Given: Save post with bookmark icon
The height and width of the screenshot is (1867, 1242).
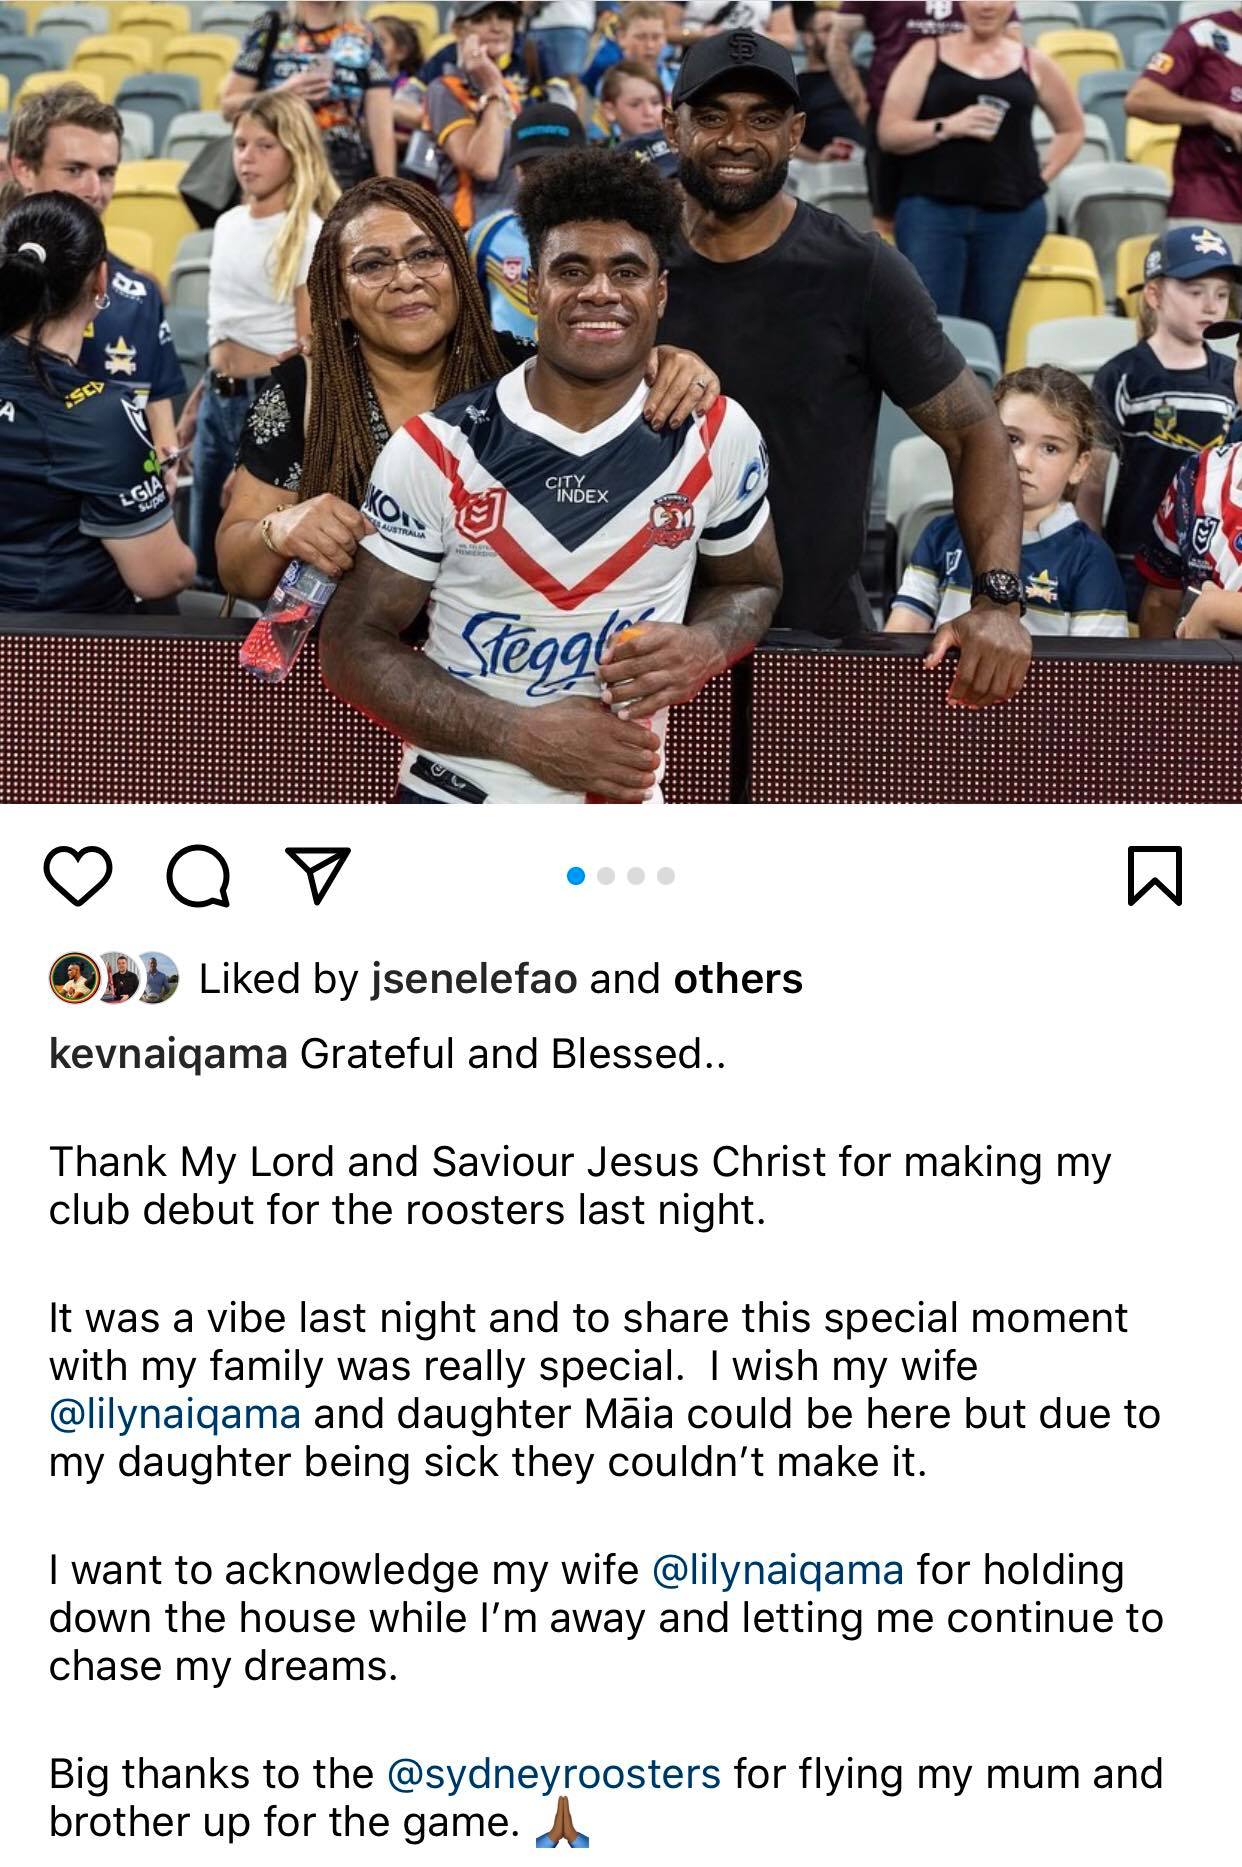Looking at the screenshot, I should click(1155, 876).
